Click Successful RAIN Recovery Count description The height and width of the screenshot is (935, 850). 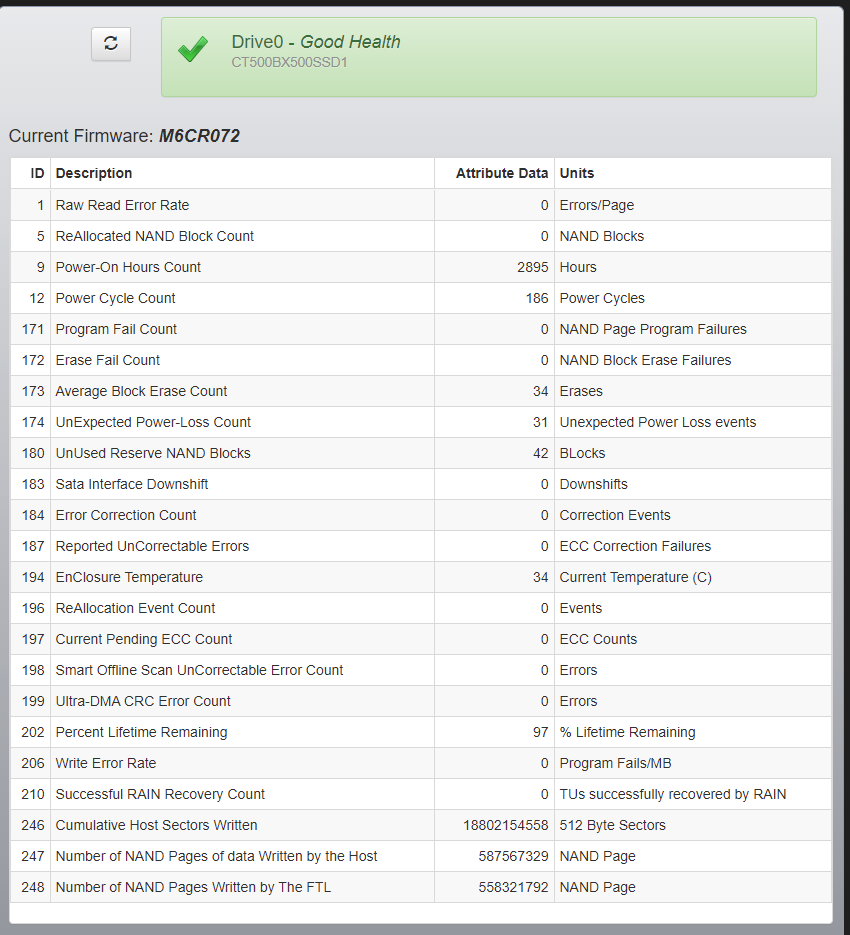coord(160,794)
